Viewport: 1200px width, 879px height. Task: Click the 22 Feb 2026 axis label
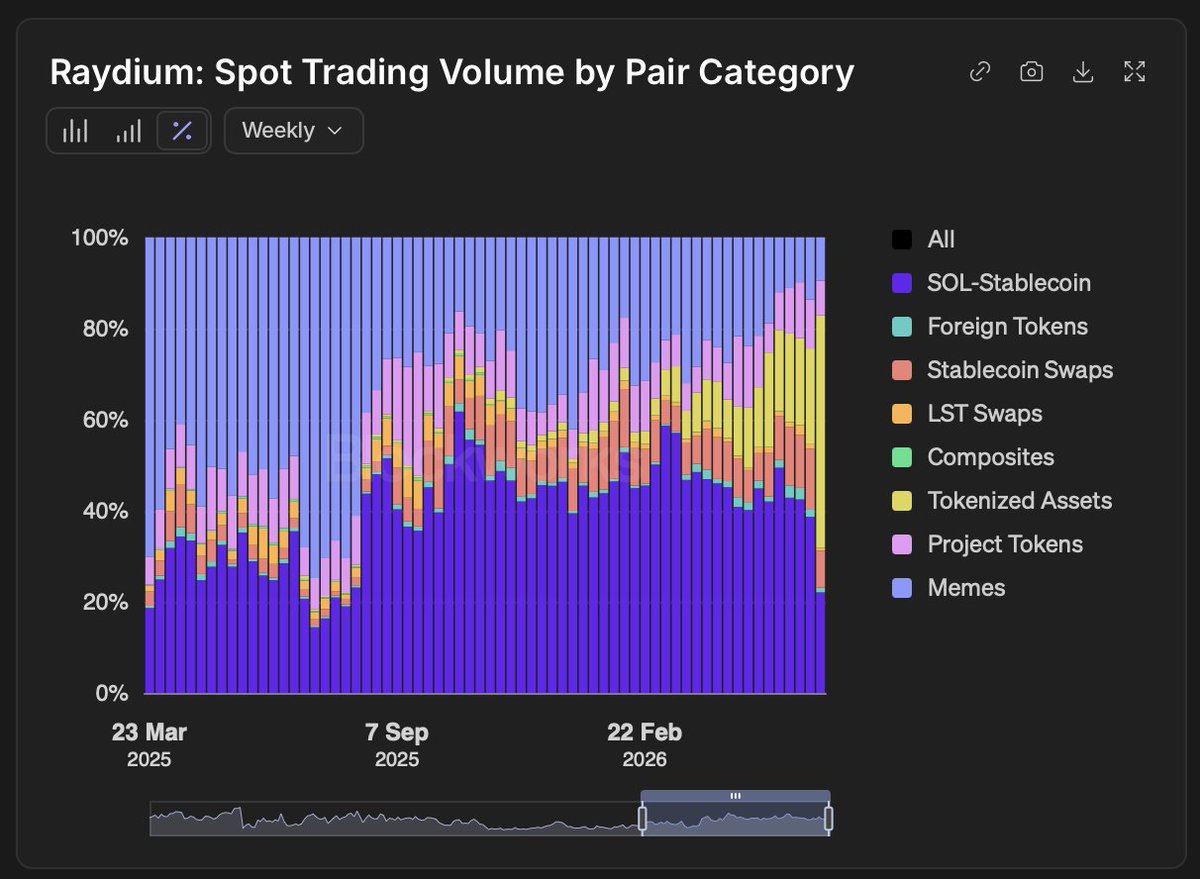tap(645, 744)
